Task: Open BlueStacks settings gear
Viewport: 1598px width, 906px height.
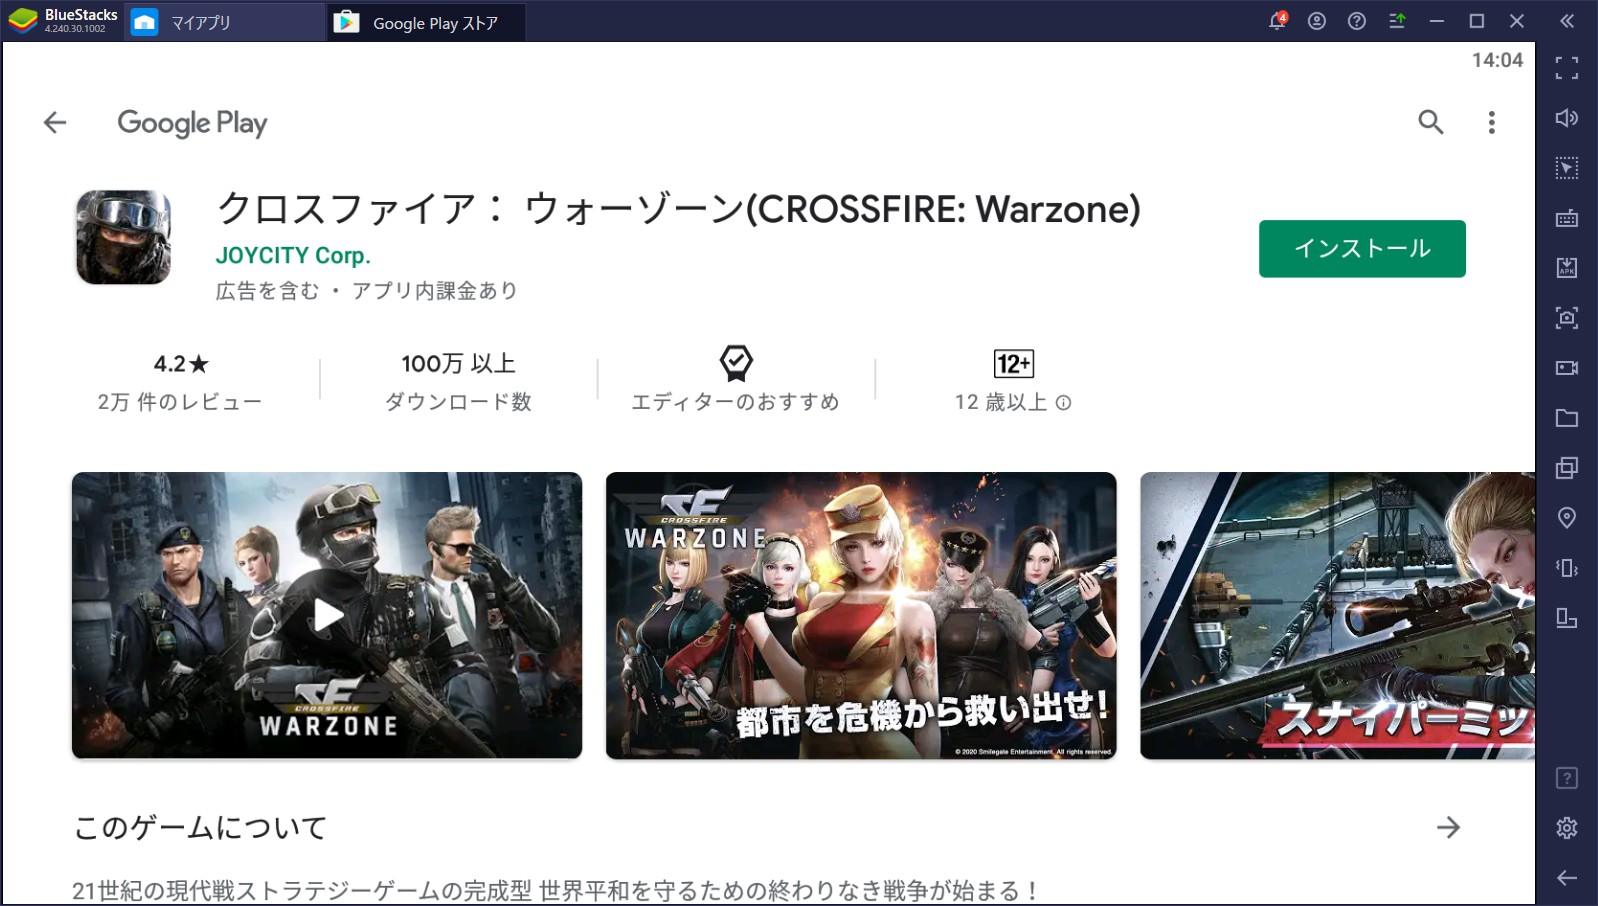Action: [1567, 828]
